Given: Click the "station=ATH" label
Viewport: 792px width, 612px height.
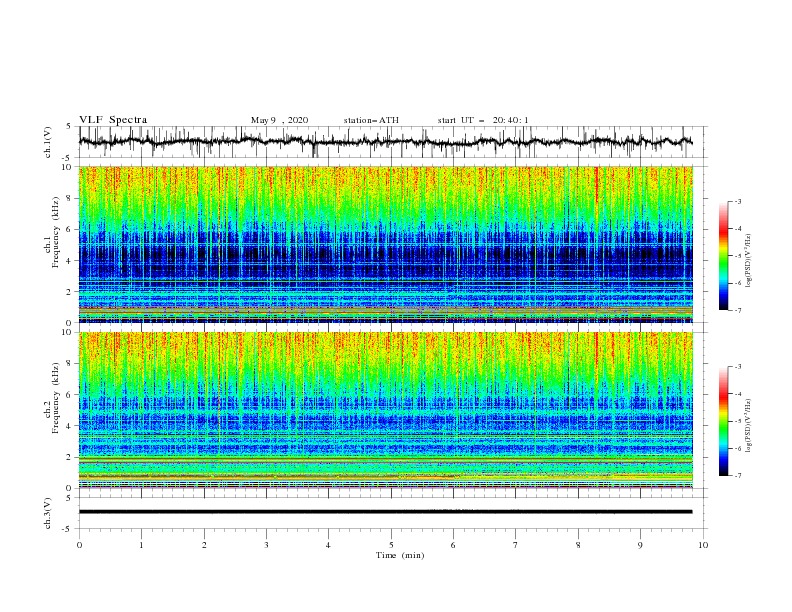Looking at the screenshot, I should [371, 120].
